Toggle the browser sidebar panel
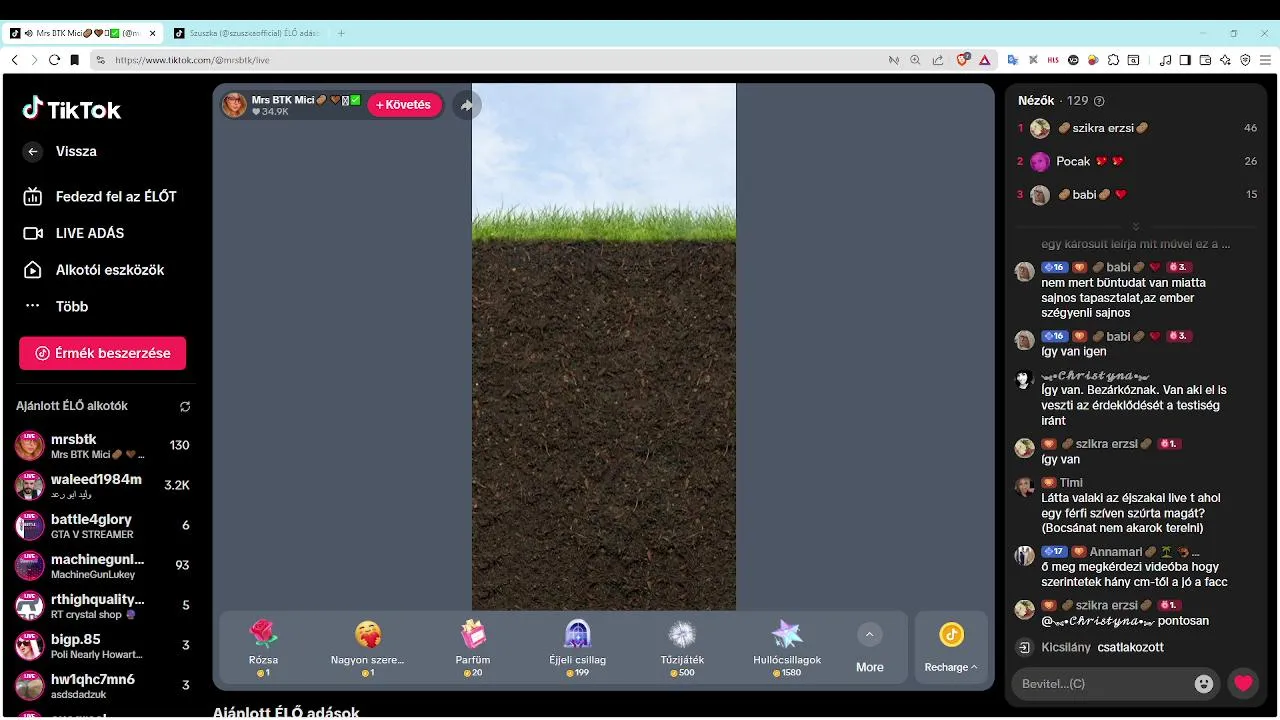This screenshot has width=1280, height=720. pos(1185,60)
